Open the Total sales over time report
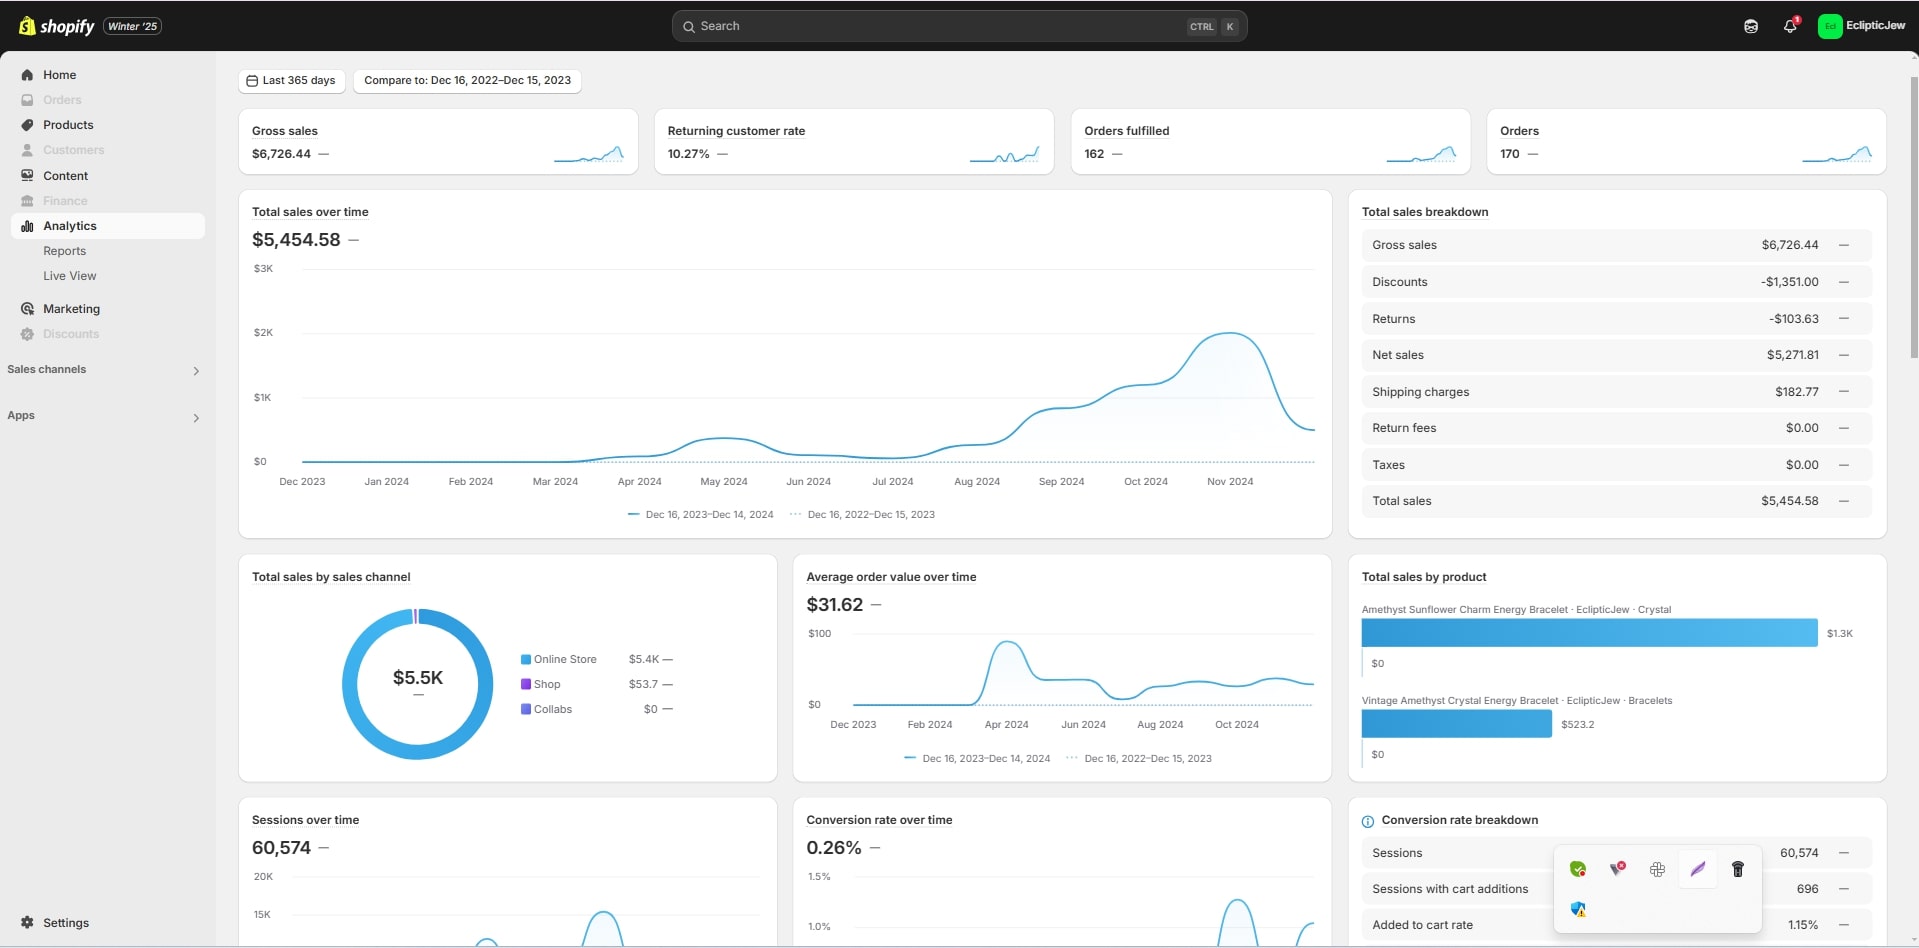This screenshot has height=948, width=1919. (310, 212)
